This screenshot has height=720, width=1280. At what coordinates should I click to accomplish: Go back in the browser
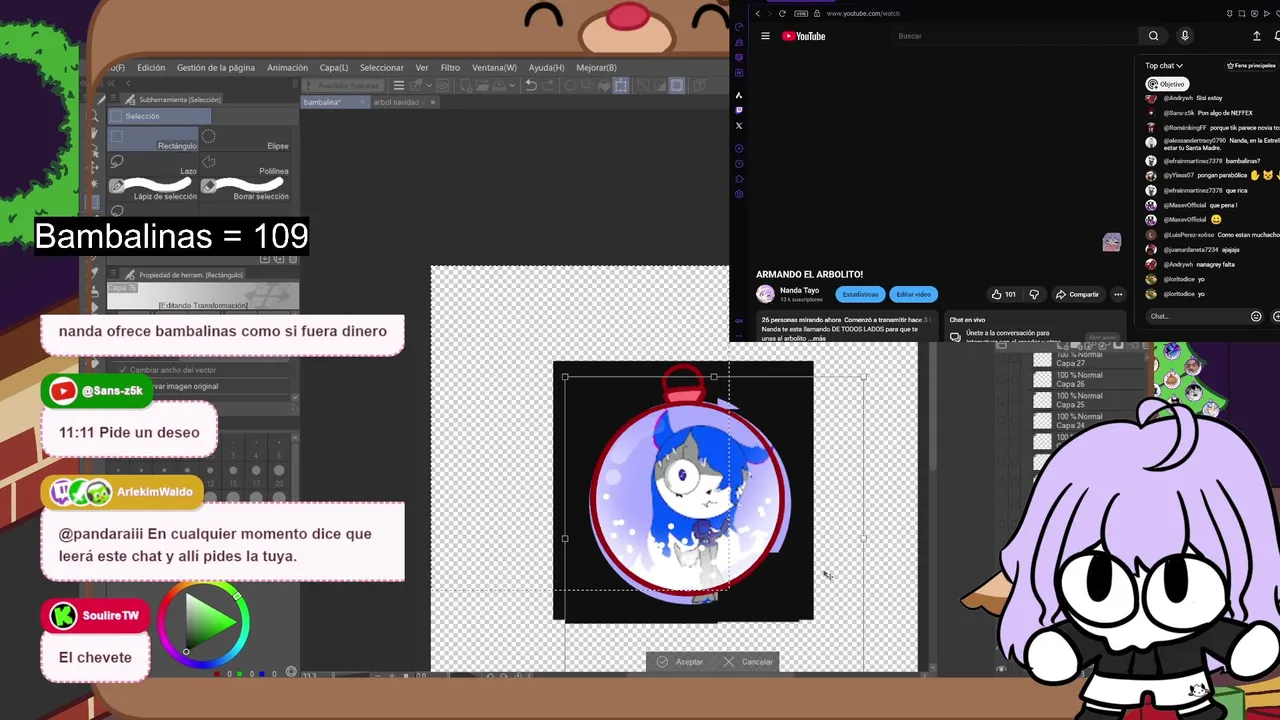[758, 13]
